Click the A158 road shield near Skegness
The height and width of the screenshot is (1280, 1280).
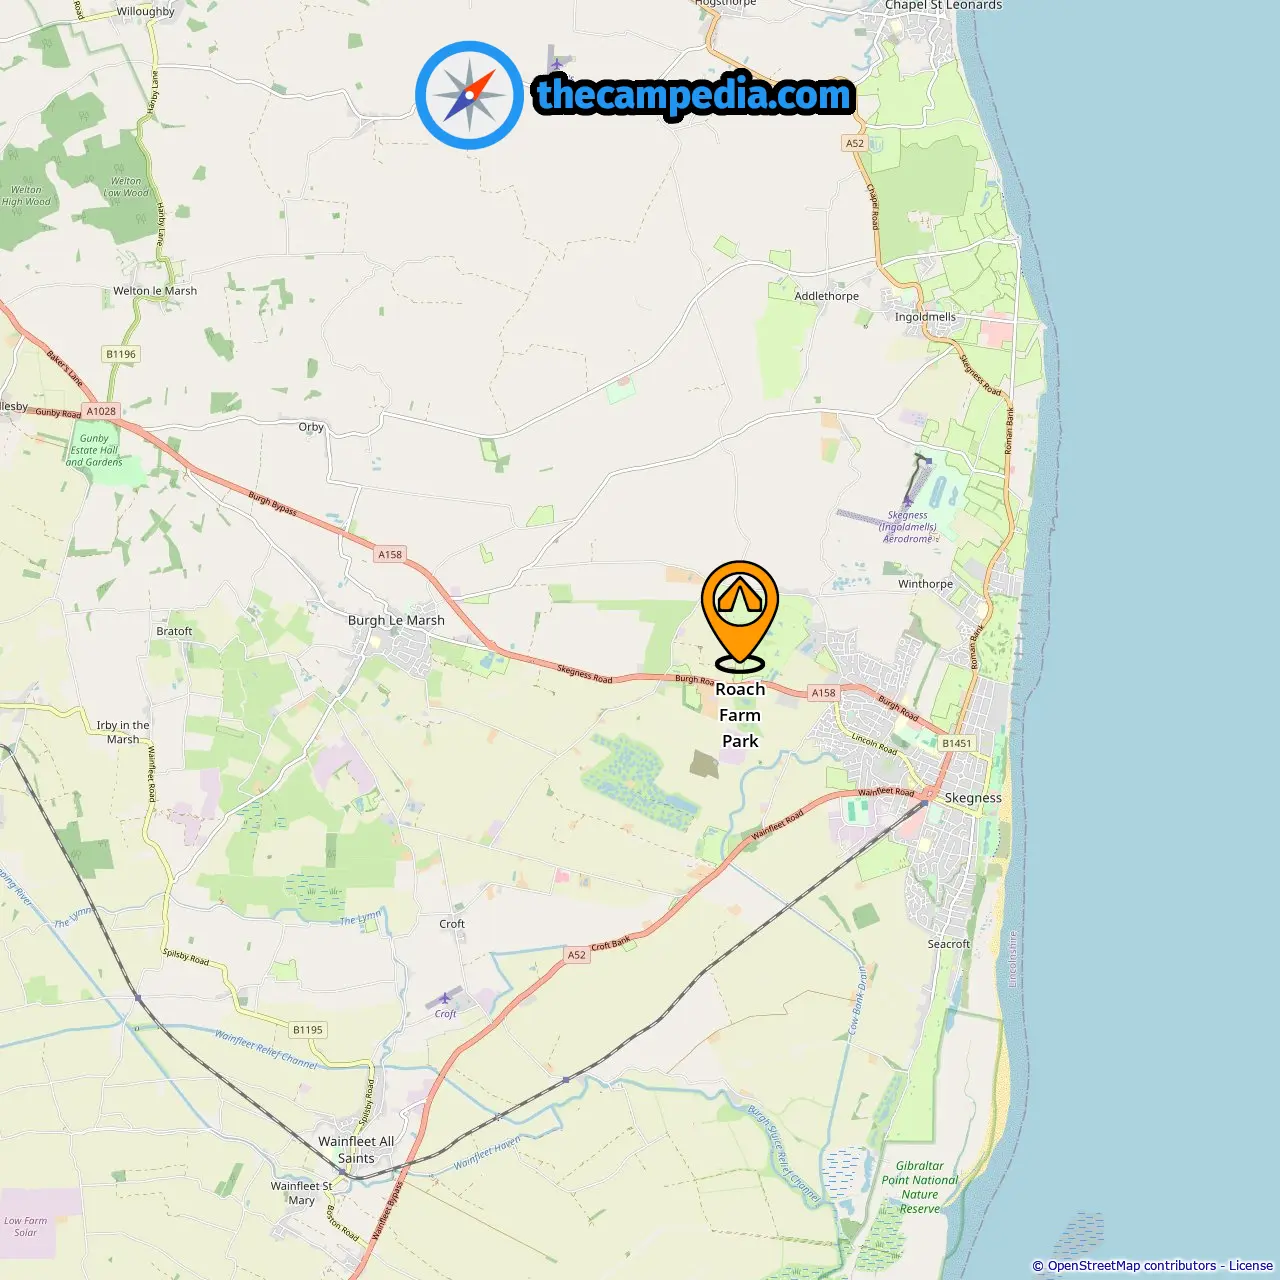pyautogui.click(x=823, y=692)
